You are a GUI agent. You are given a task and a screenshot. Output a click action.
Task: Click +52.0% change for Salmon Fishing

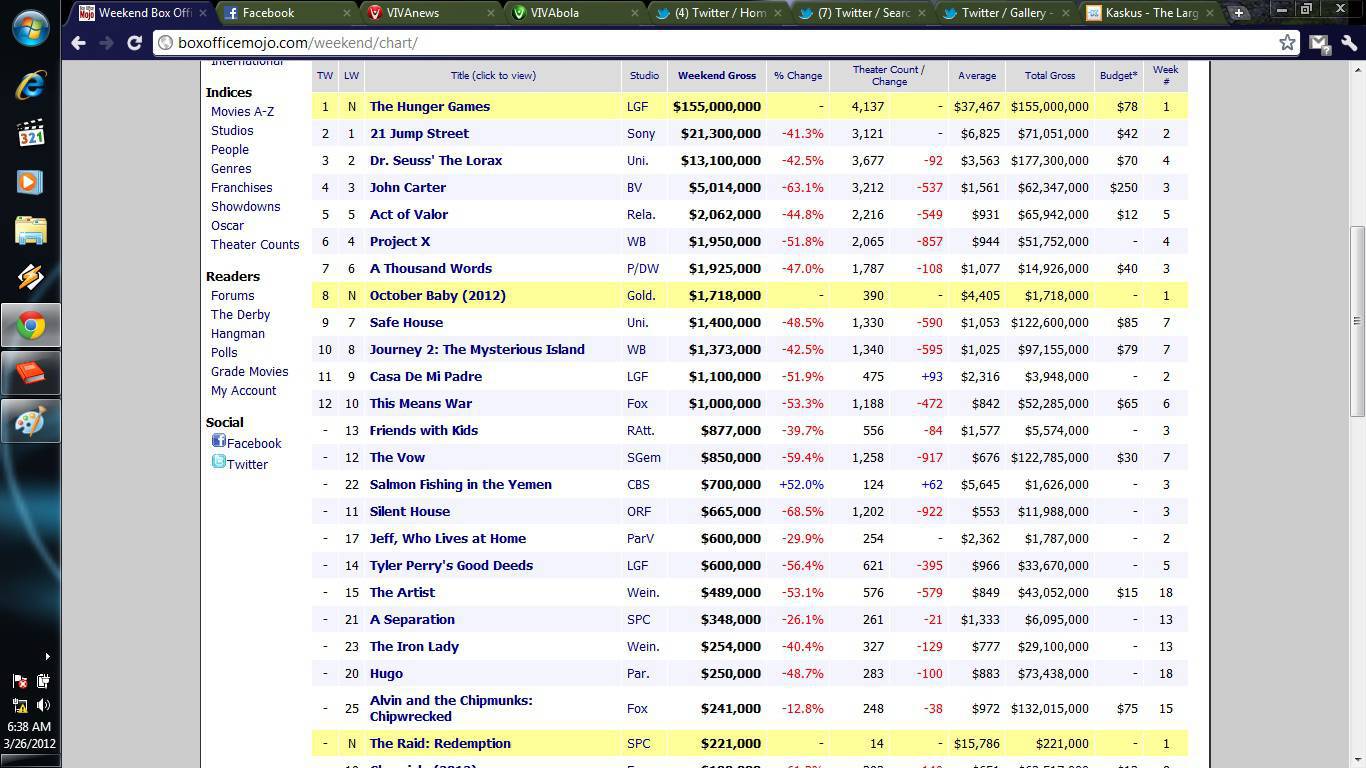tap(801, 484)
